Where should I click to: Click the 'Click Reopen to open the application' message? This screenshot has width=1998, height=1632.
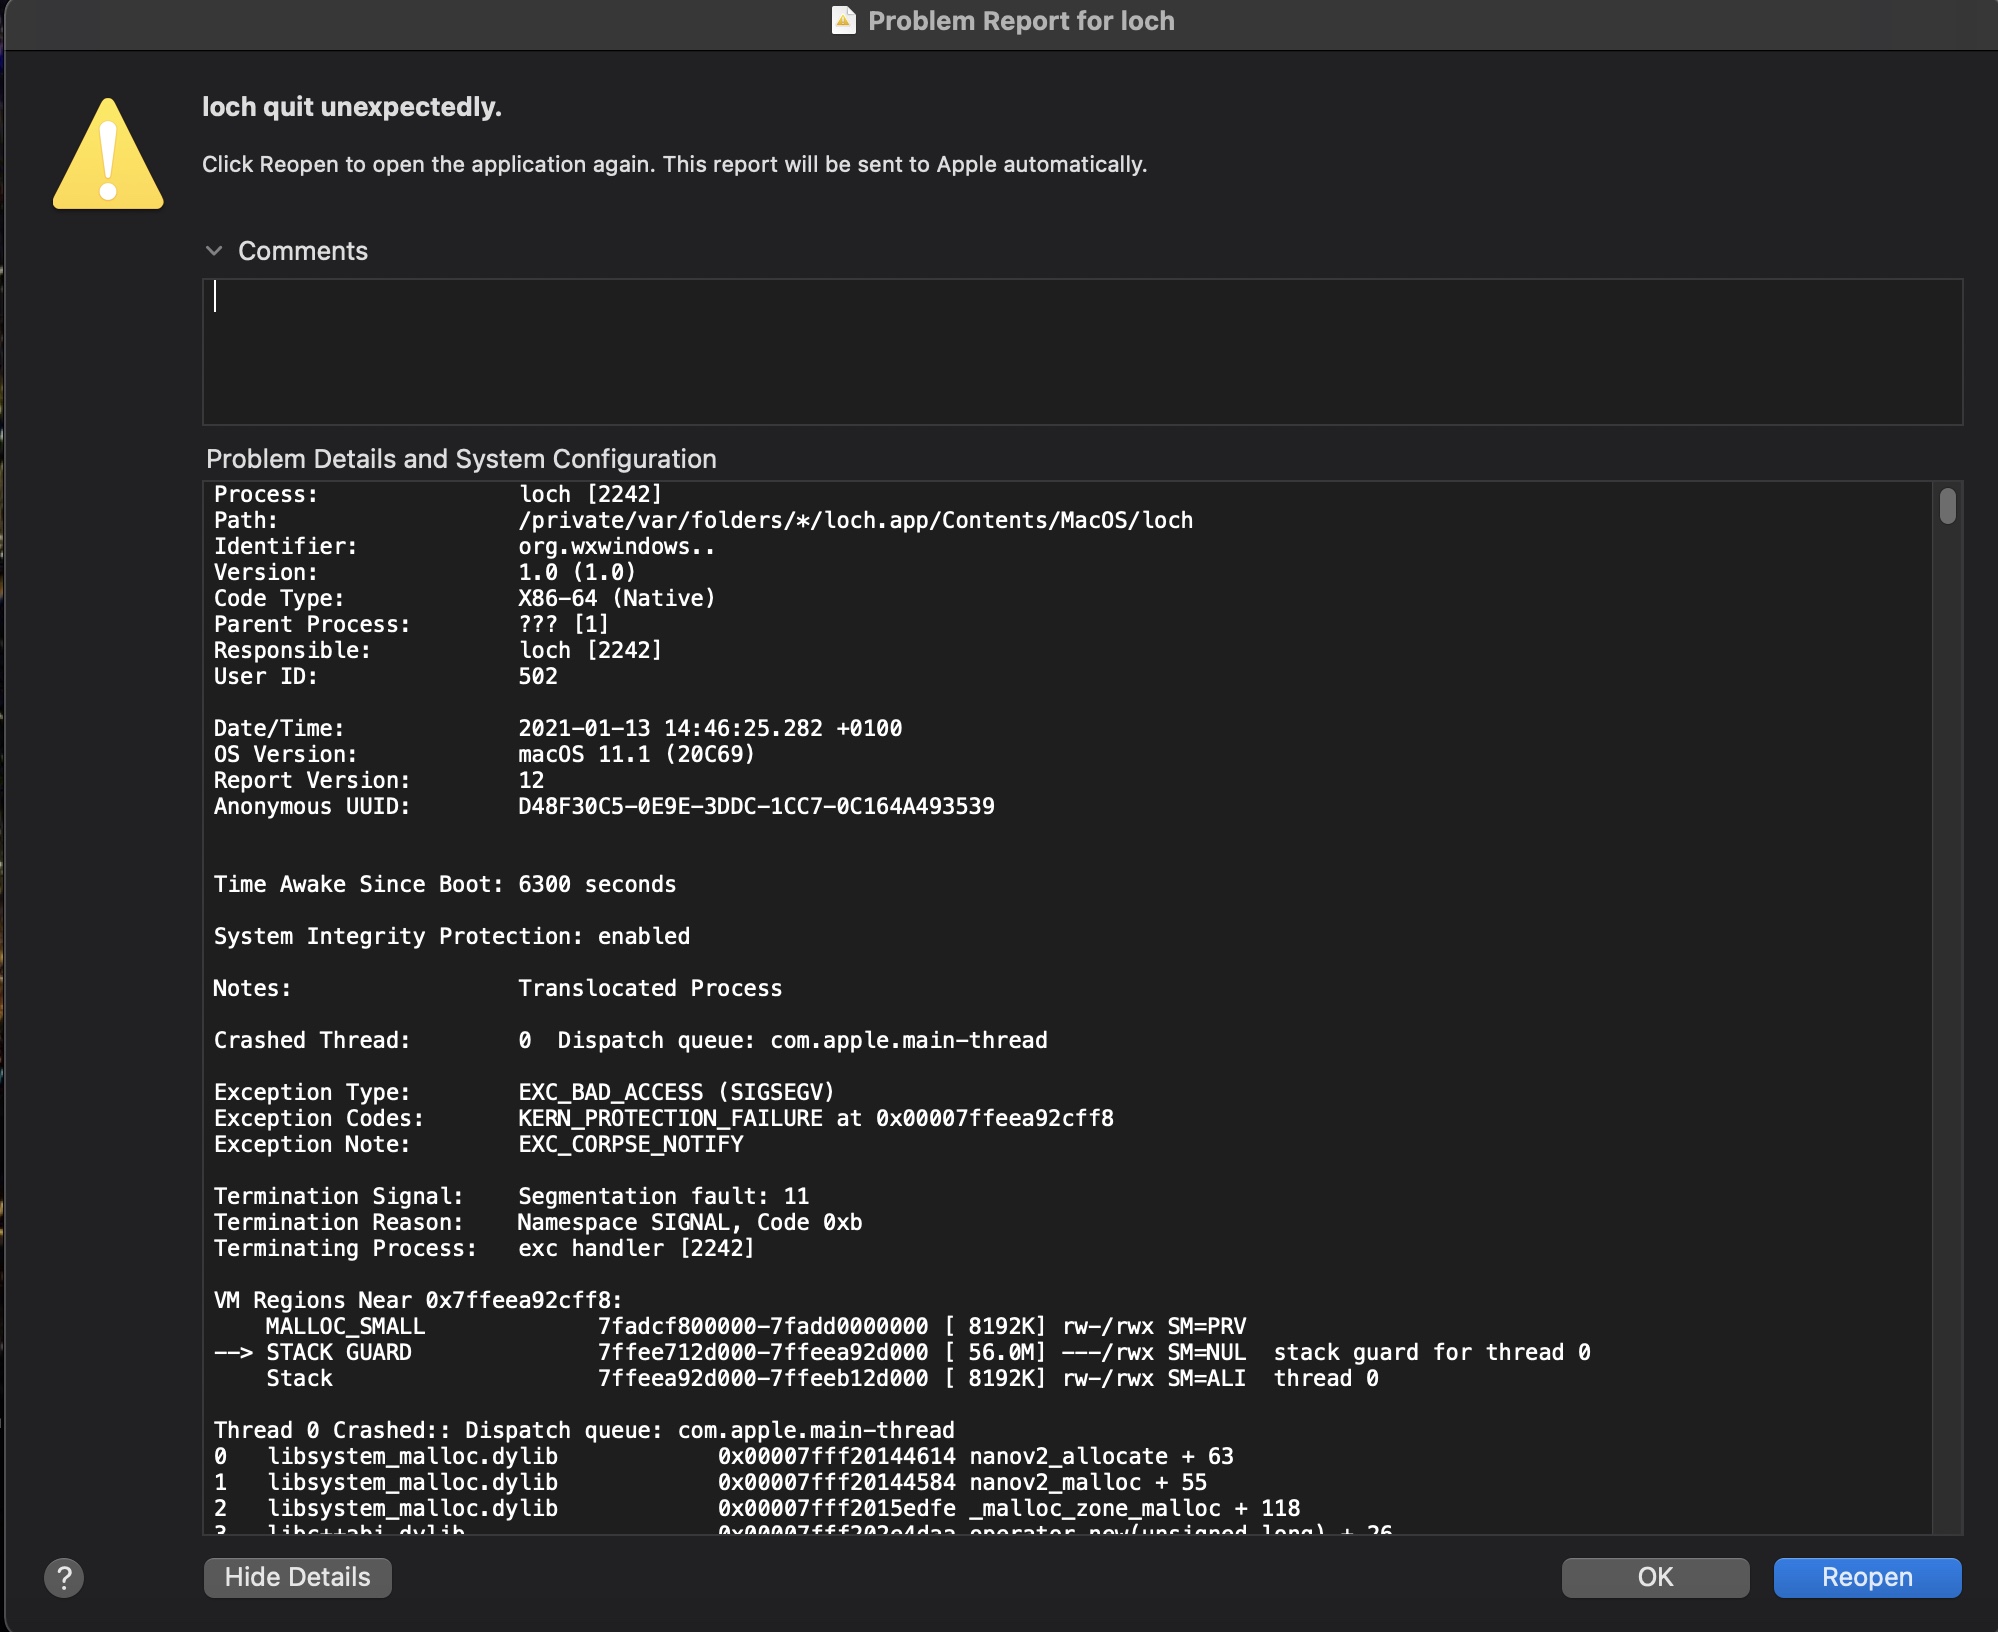click(674, 164)
